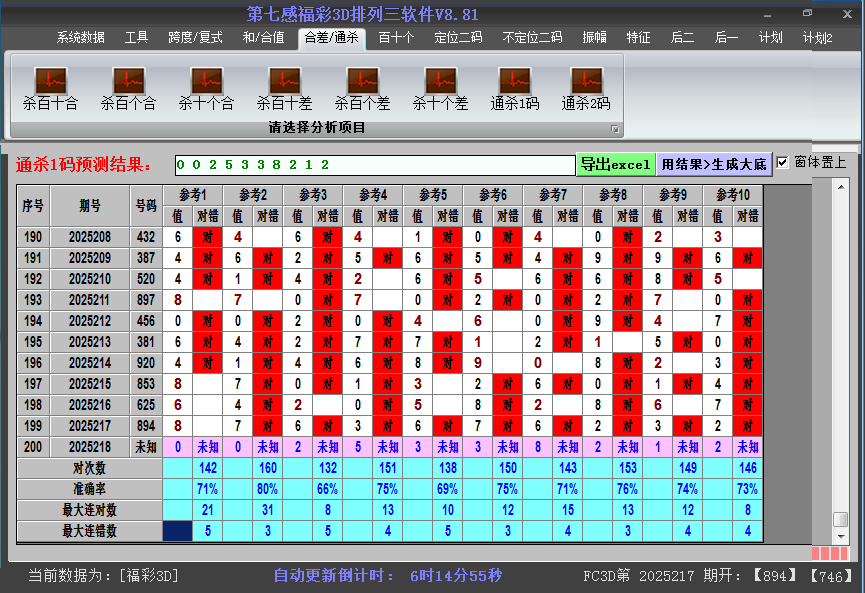Click the table scrollbar up arrow

pos(841,187)
